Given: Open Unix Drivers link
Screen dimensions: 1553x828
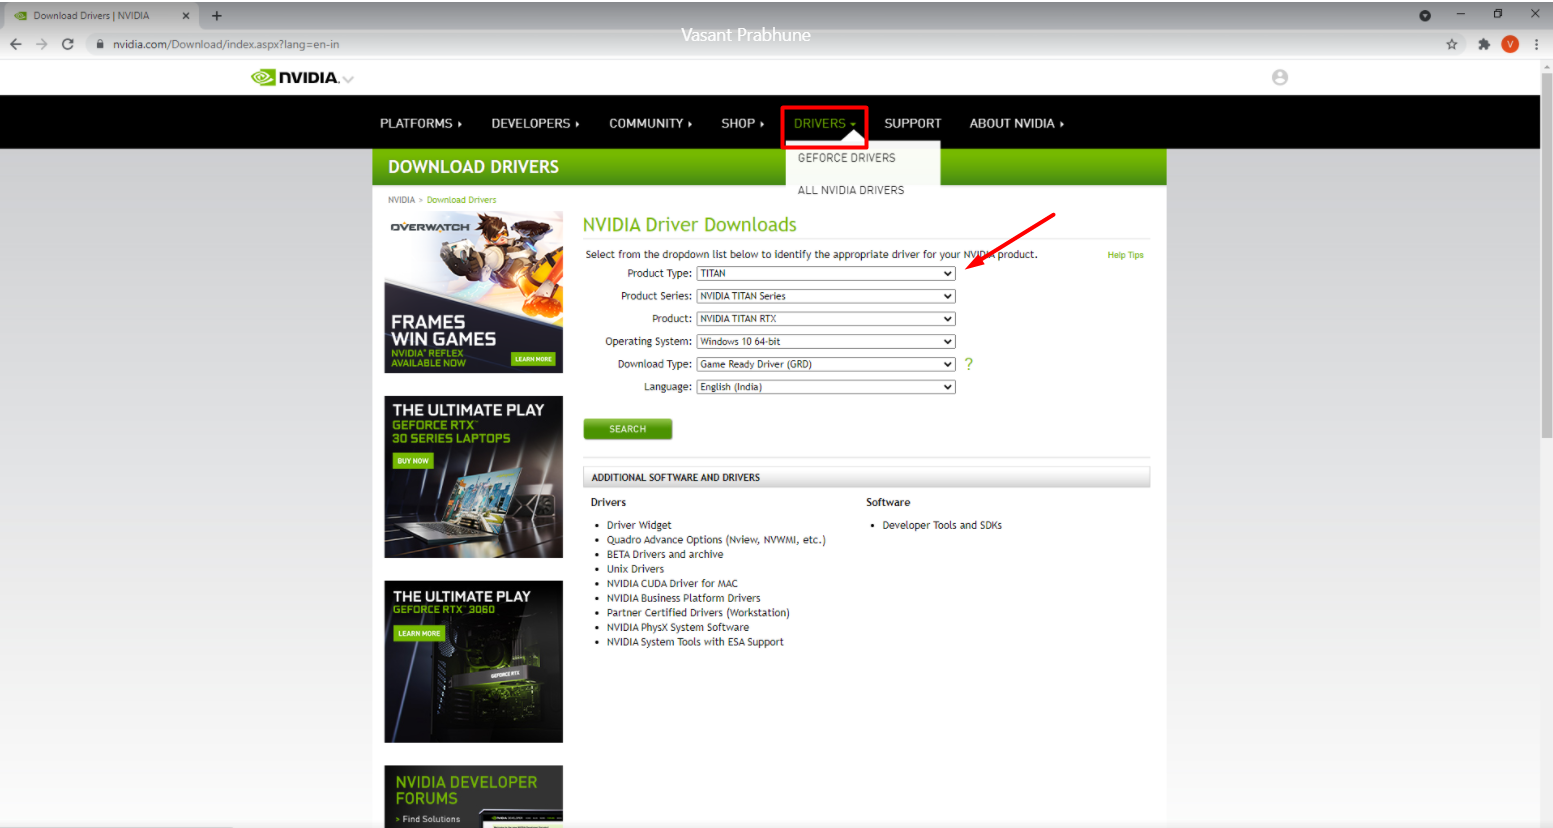Looking at the screenshot, I should 635,569.
